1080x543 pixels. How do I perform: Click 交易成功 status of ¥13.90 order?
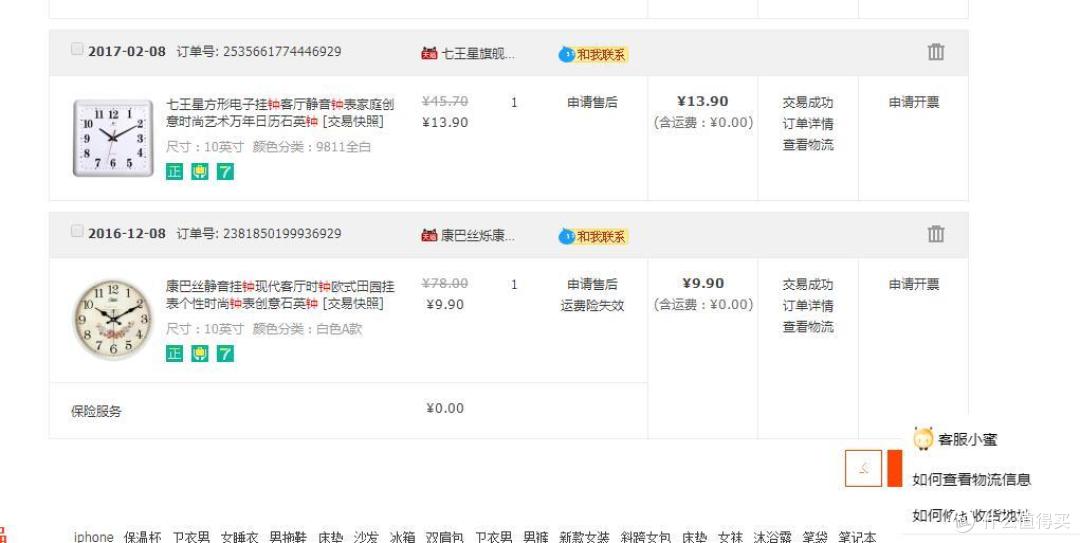tap(808, 102)
